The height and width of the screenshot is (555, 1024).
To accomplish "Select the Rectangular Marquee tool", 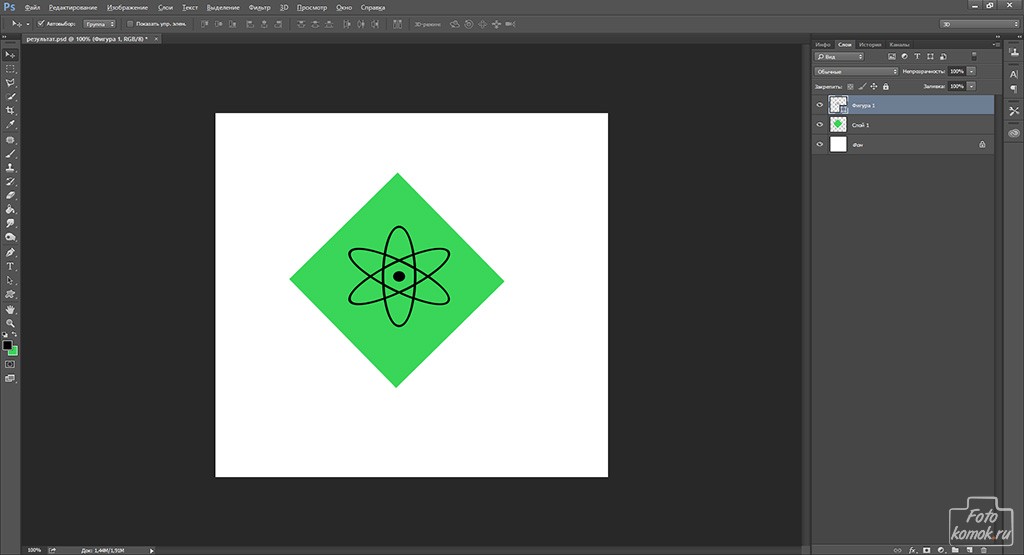I will (x=10, y=69).
